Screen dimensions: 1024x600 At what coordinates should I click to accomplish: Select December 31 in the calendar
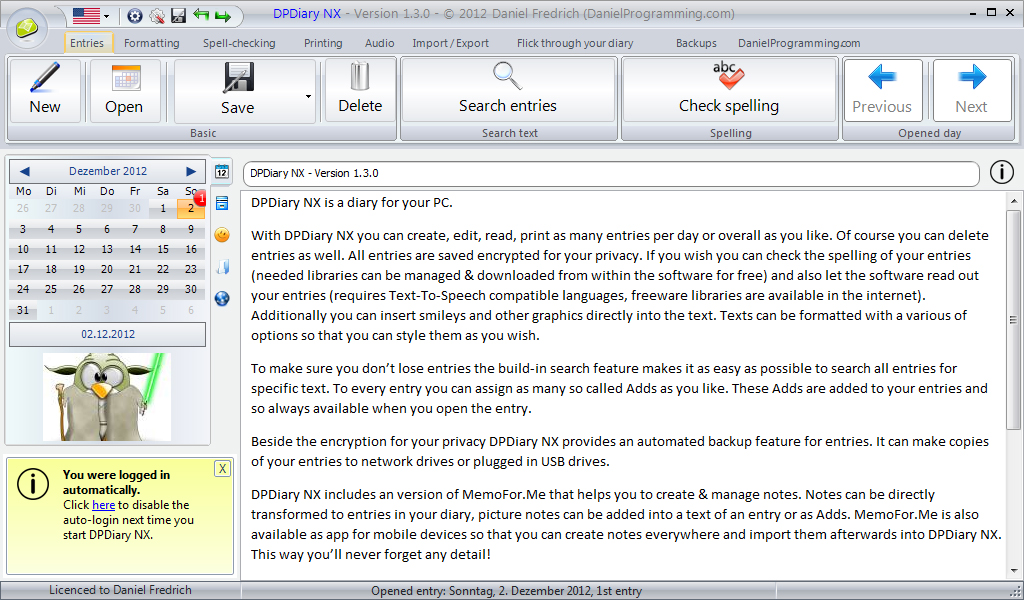click(x=23, y=310)
